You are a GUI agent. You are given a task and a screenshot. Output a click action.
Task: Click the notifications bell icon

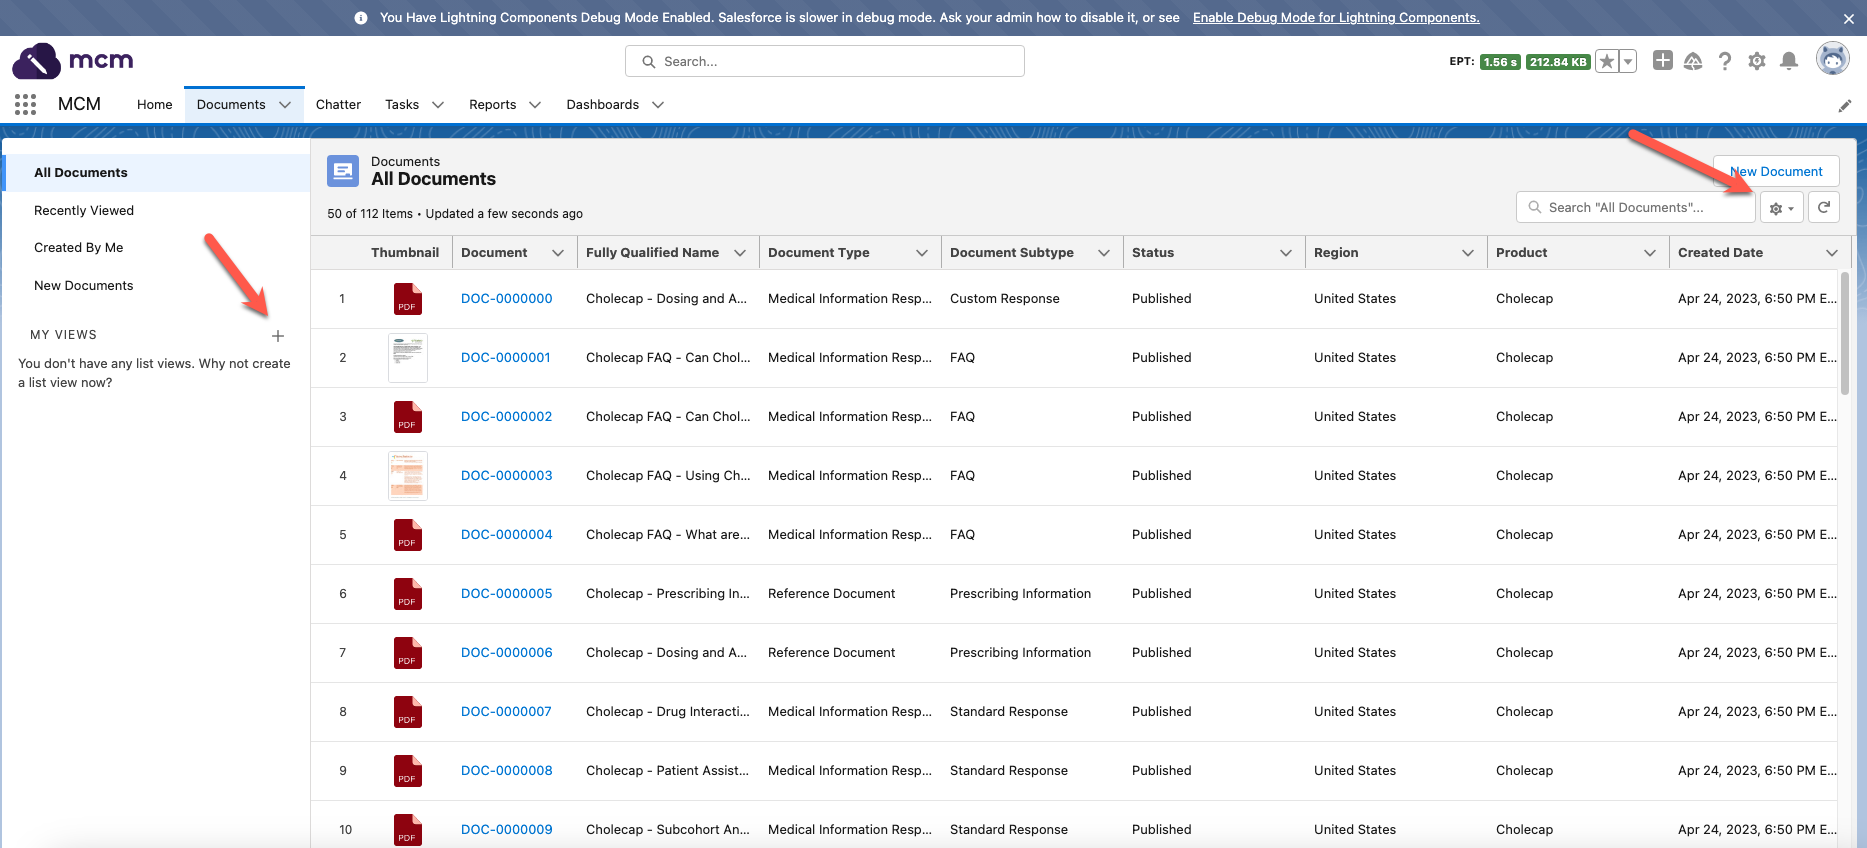tap(1789, 61)
